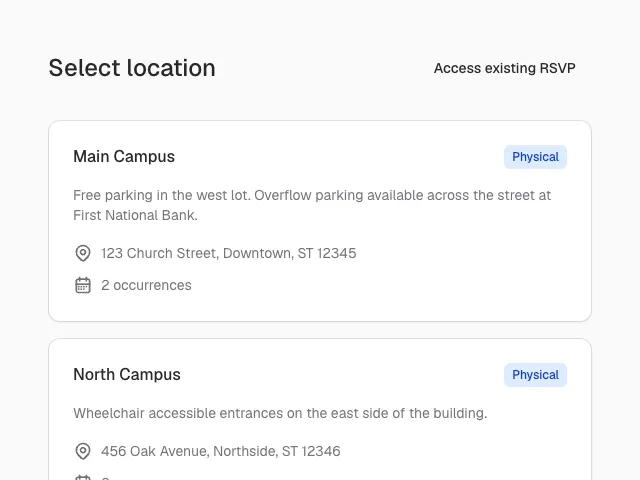This screenshot has width=640, height=480.
Task: Open the Access existing RSVP link
Action: pyautogui.click(x=504, y=68)
